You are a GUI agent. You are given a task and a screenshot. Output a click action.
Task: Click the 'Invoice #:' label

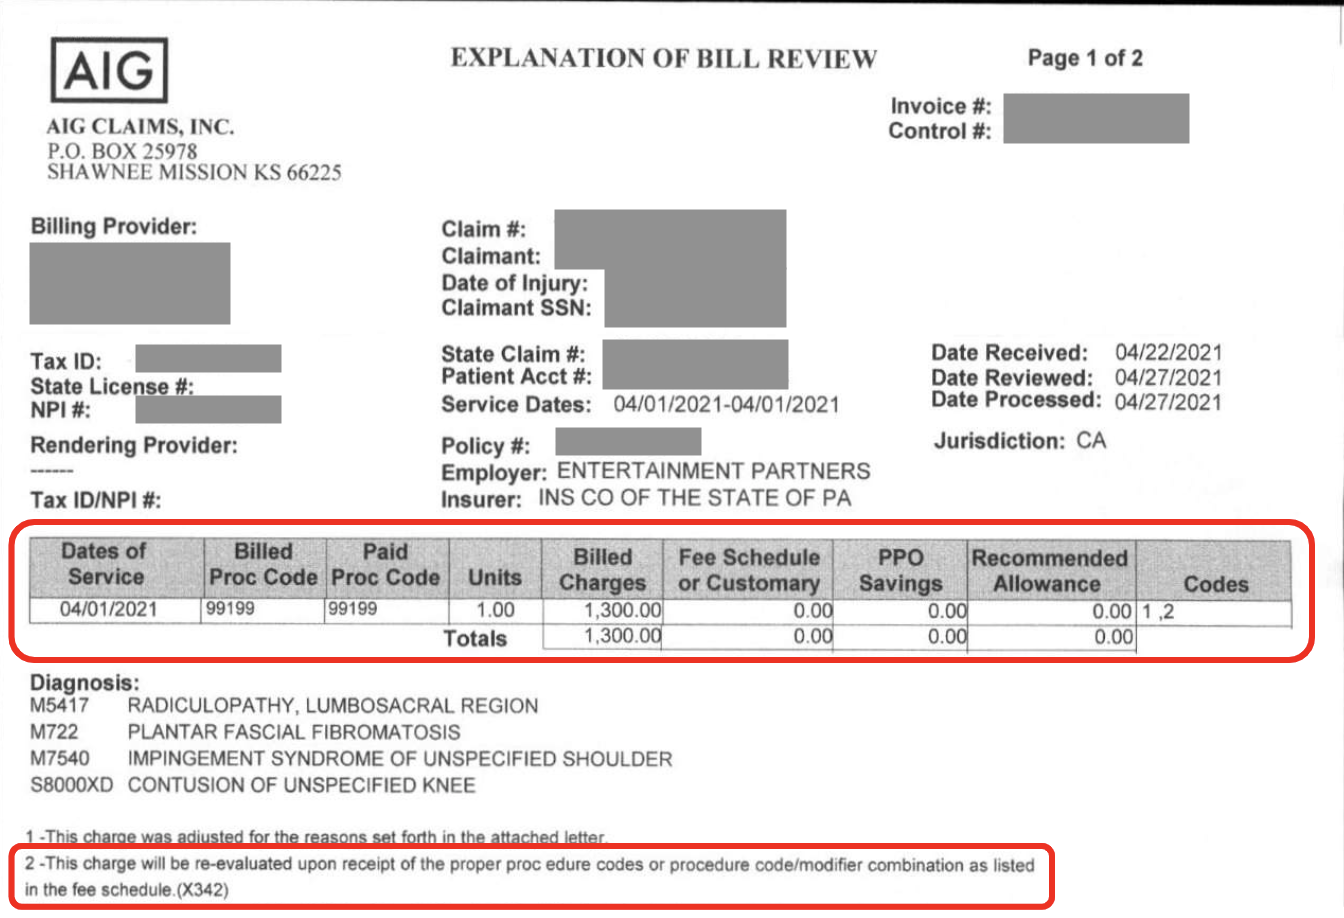click(941, 106)
